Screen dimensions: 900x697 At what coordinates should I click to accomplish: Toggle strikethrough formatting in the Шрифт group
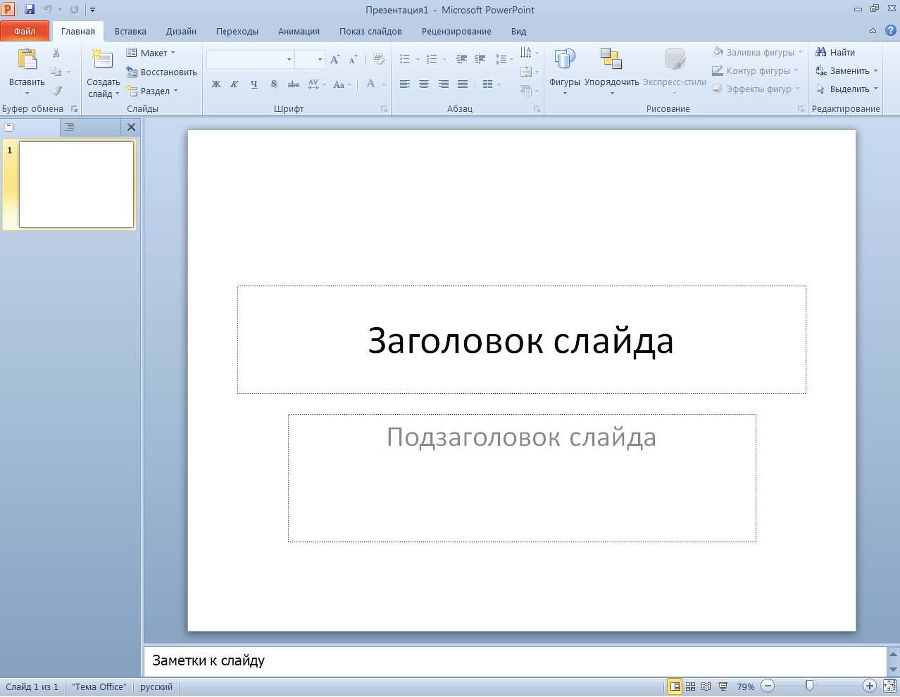coord(293,84)
